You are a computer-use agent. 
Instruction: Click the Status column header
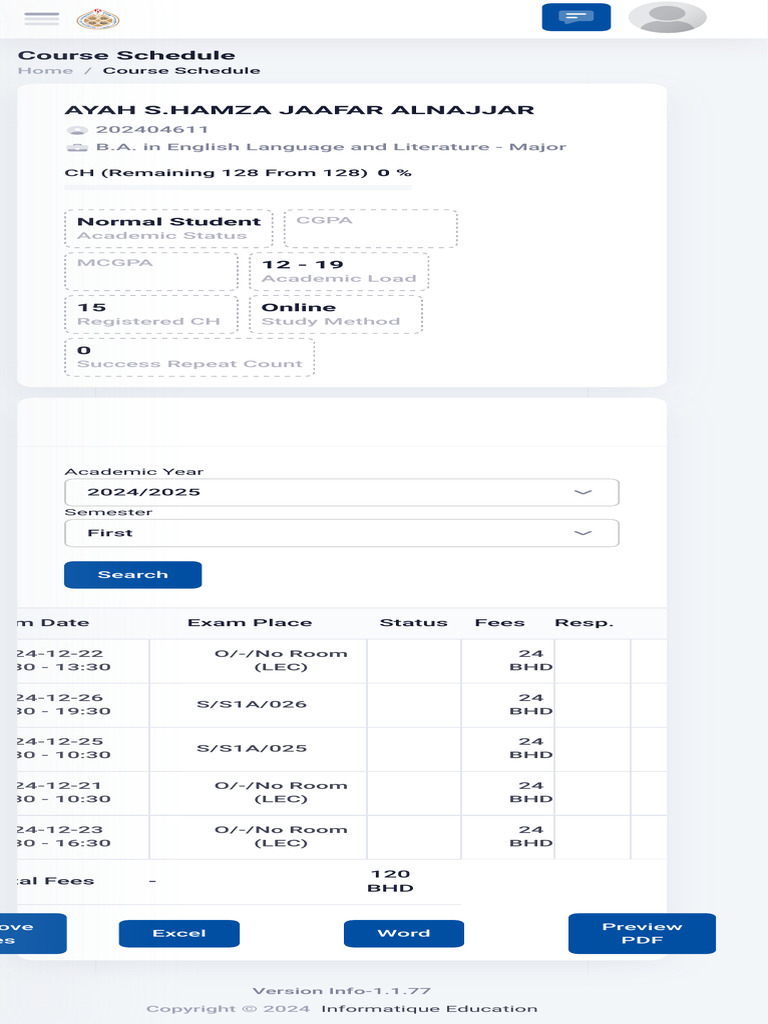(413, 623)
